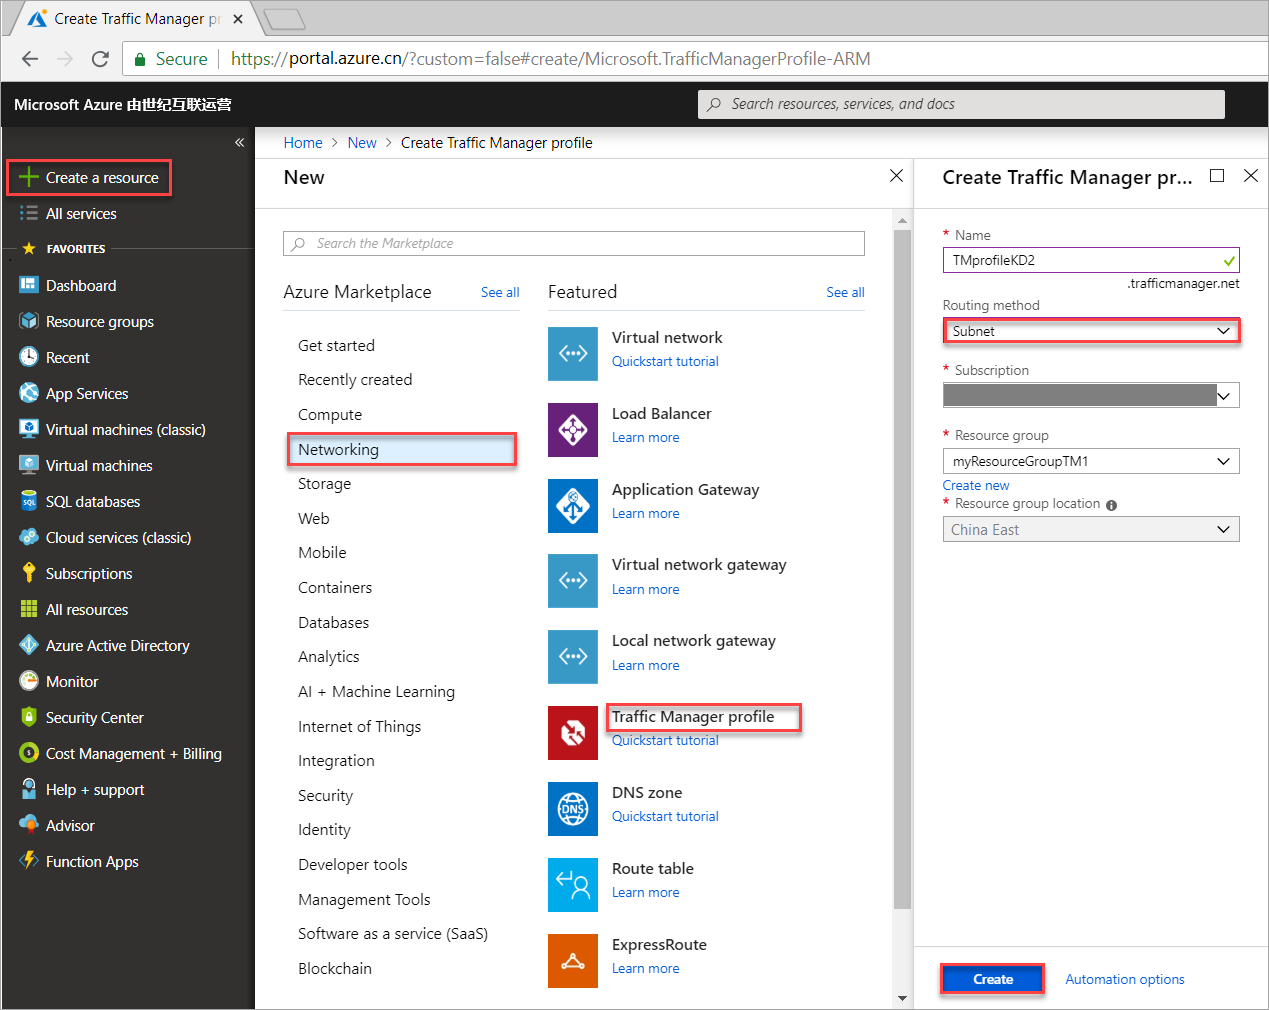
Task: Select Security Center in sidebar
Action: click(x=94, y=718)
